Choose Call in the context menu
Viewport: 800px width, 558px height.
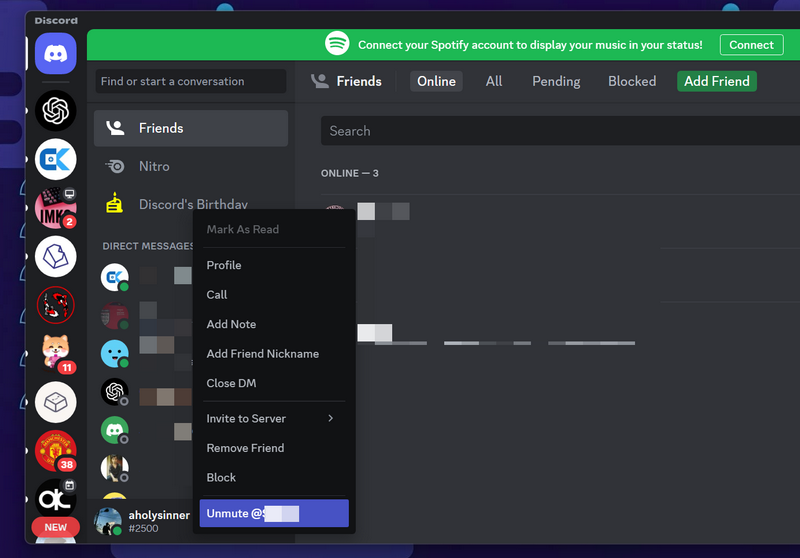point(217,295)
